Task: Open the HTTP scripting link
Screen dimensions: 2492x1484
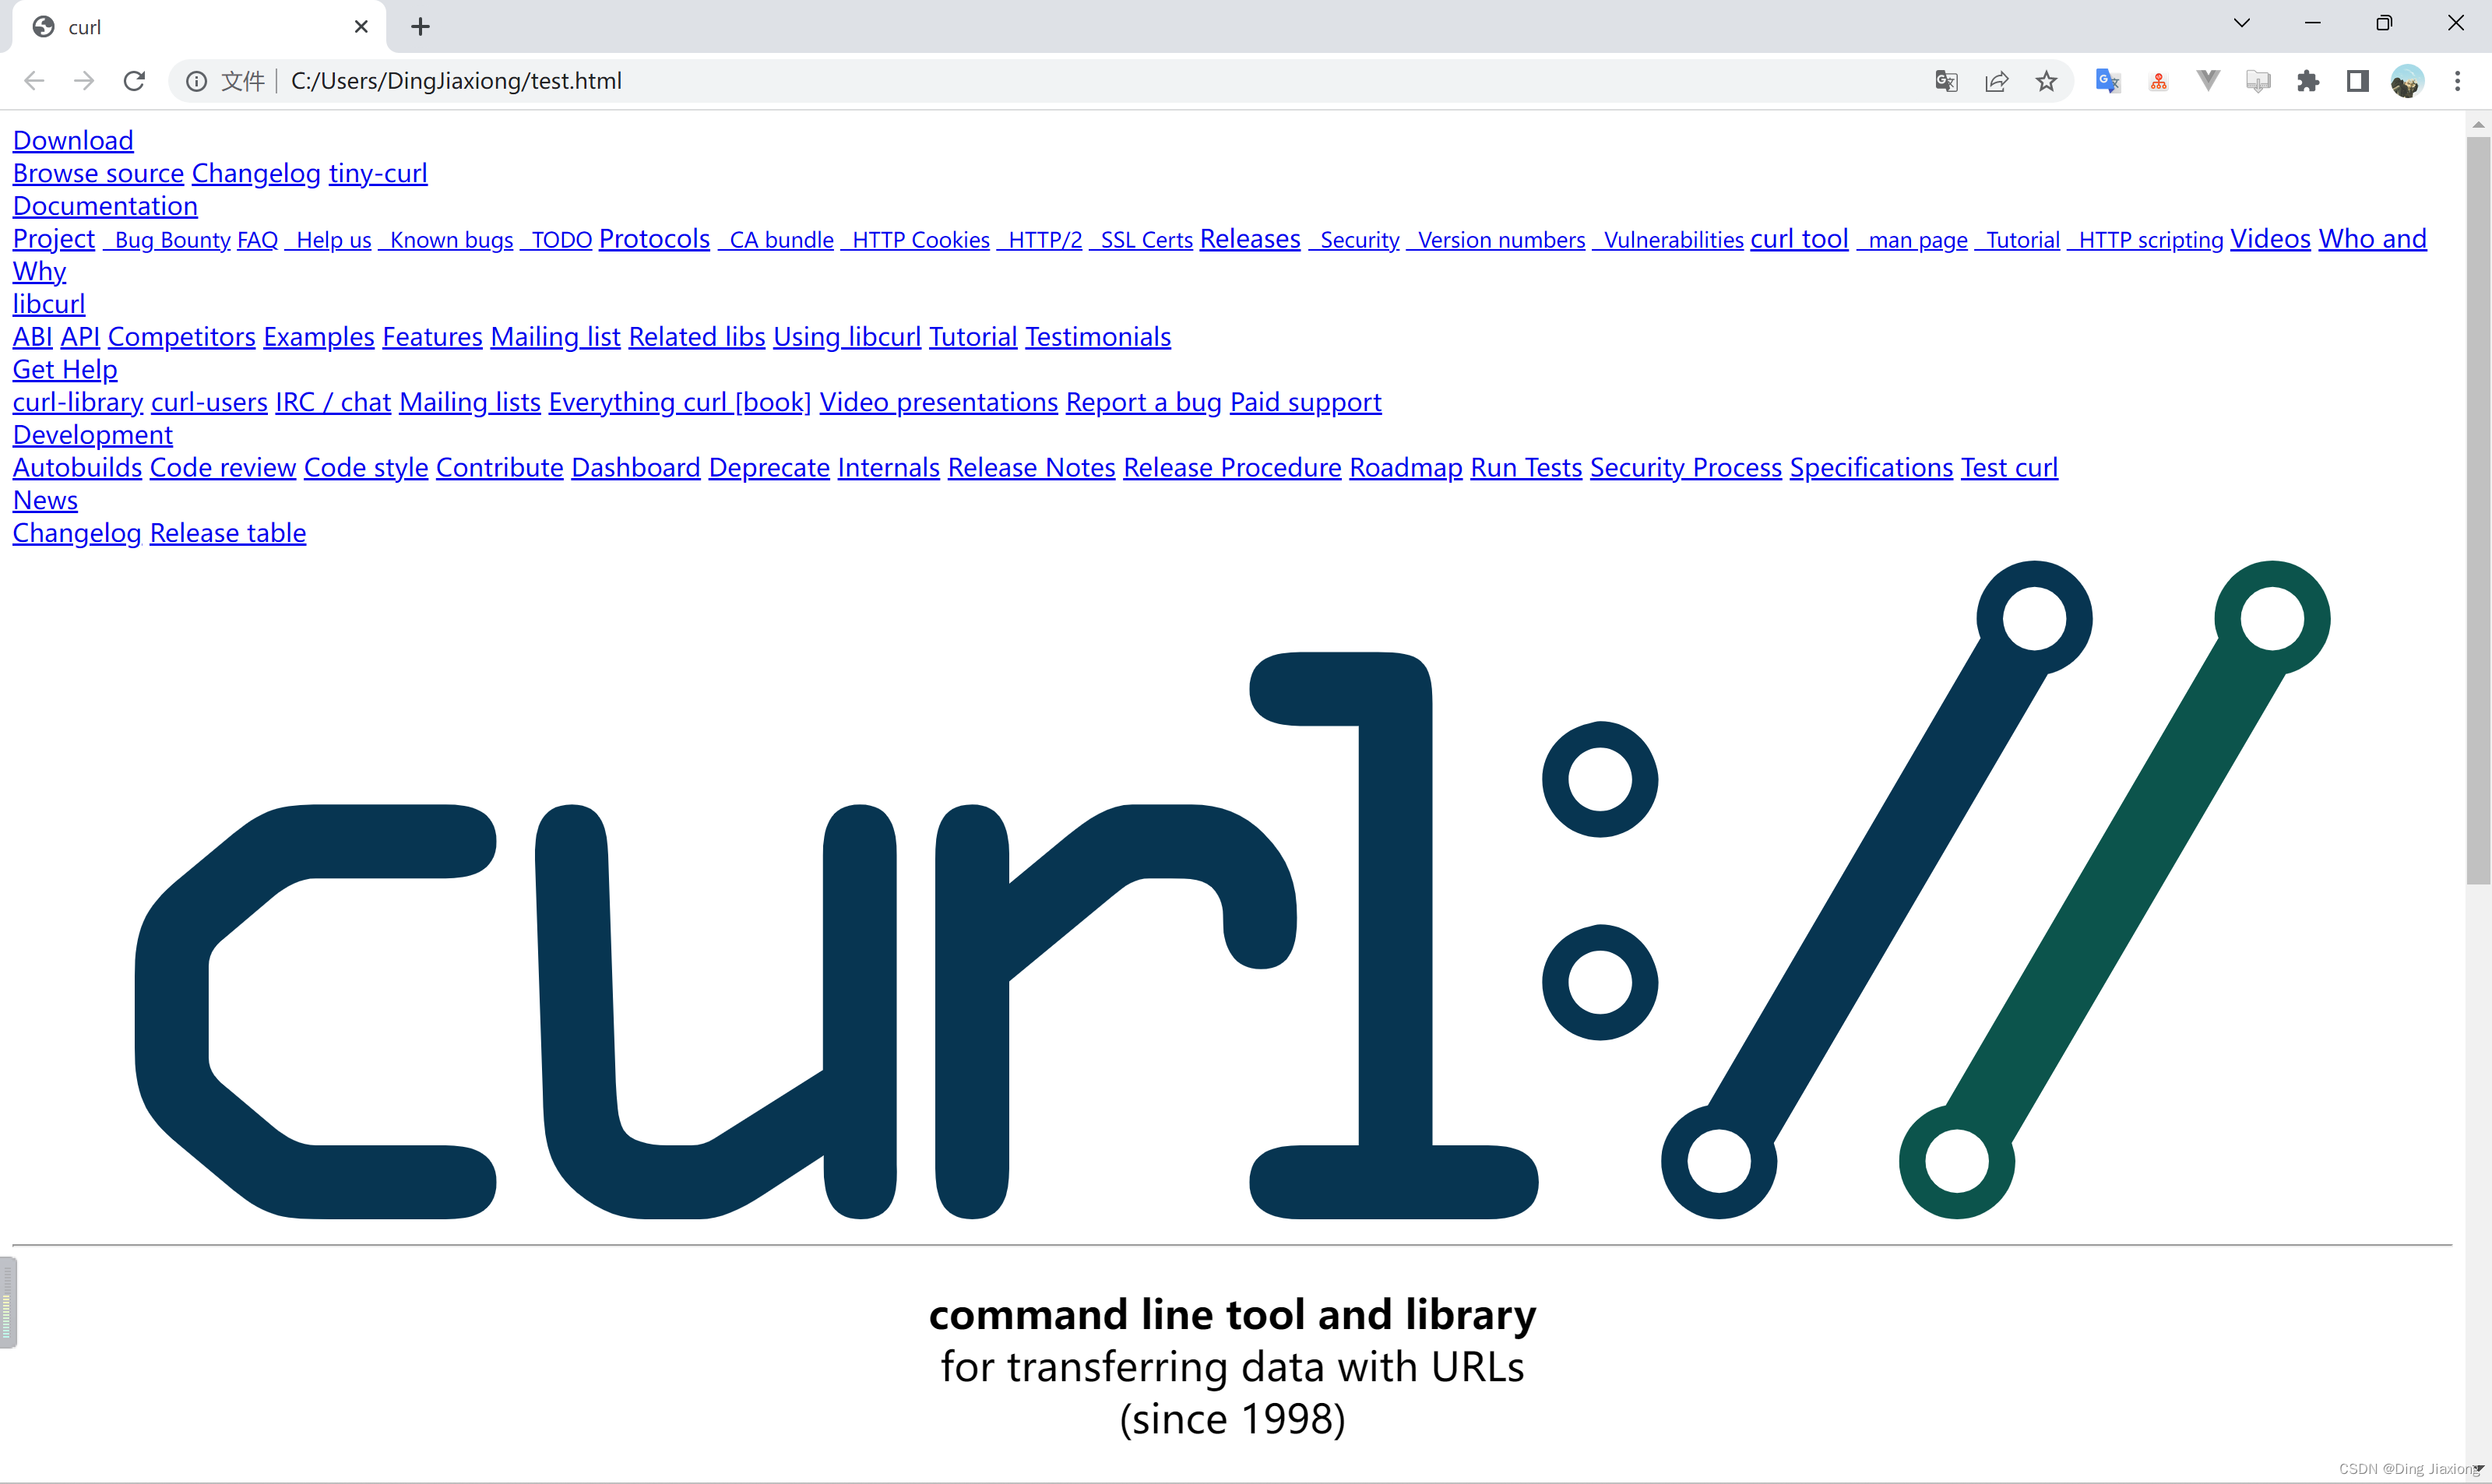Action: (x=2145, y=241)
